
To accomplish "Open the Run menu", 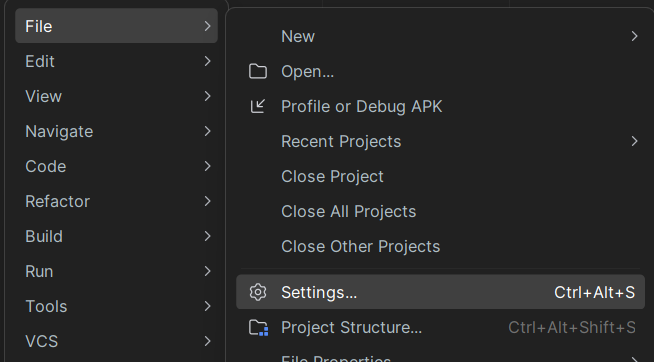I will [116, 272].
